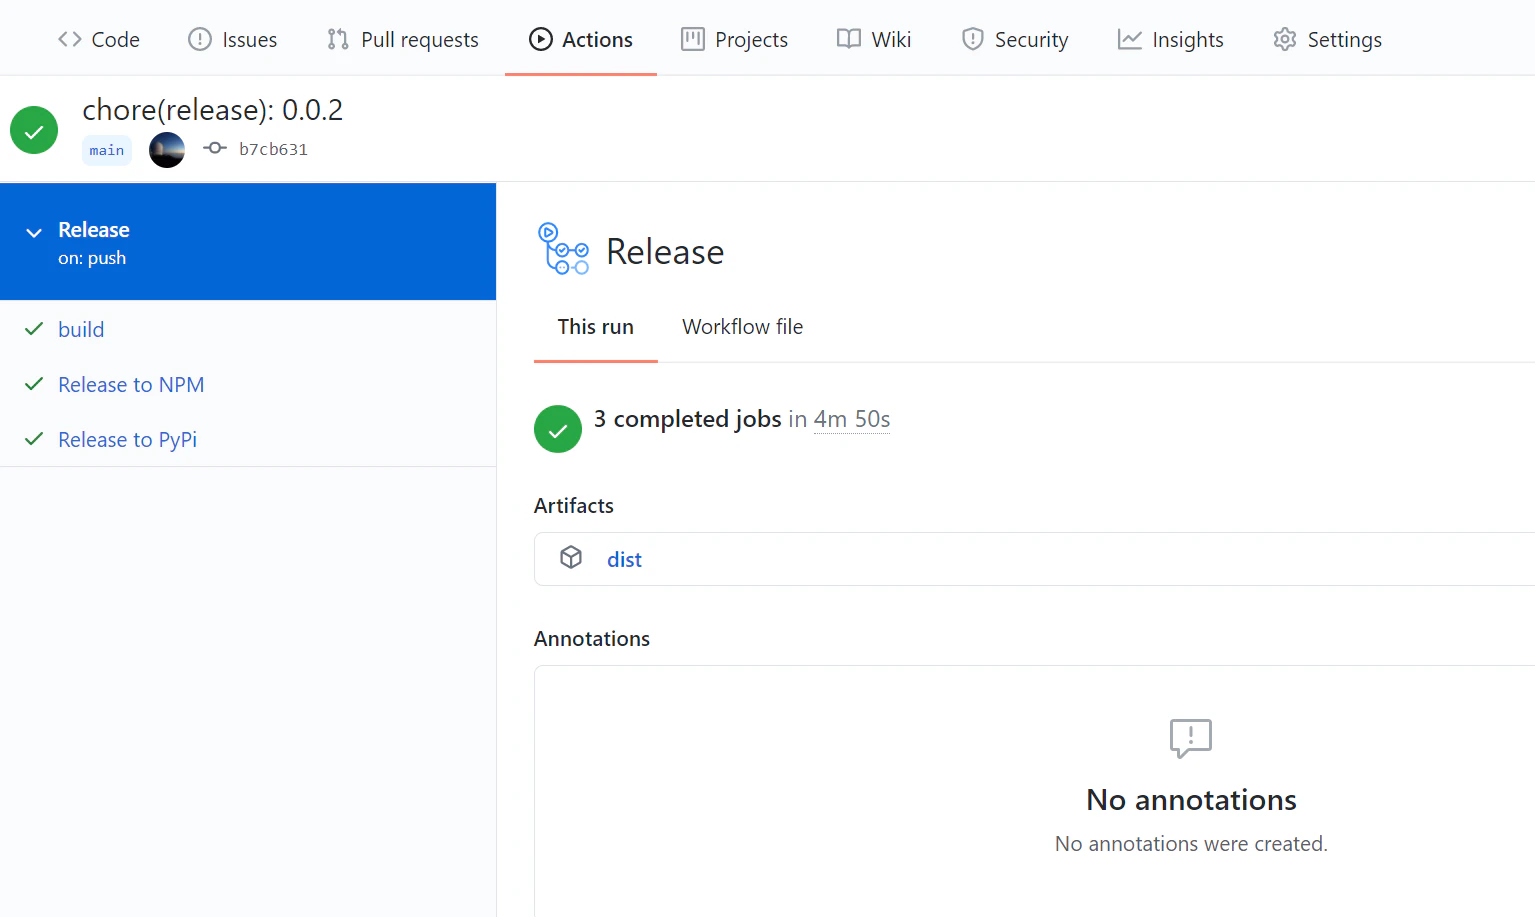Click the Code brackets icon
This screenshot has height=917, width=1535.
tap(69, 39)
